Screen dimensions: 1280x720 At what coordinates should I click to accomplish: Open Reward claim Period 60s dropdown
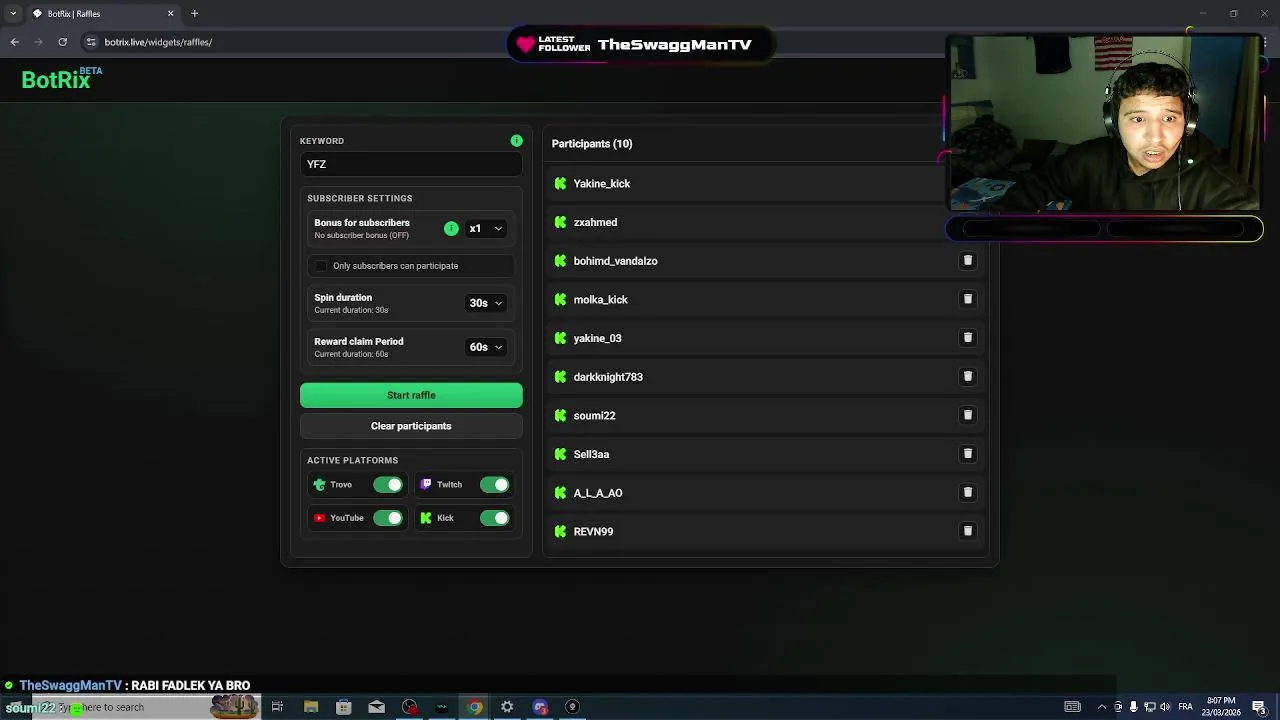486,347
